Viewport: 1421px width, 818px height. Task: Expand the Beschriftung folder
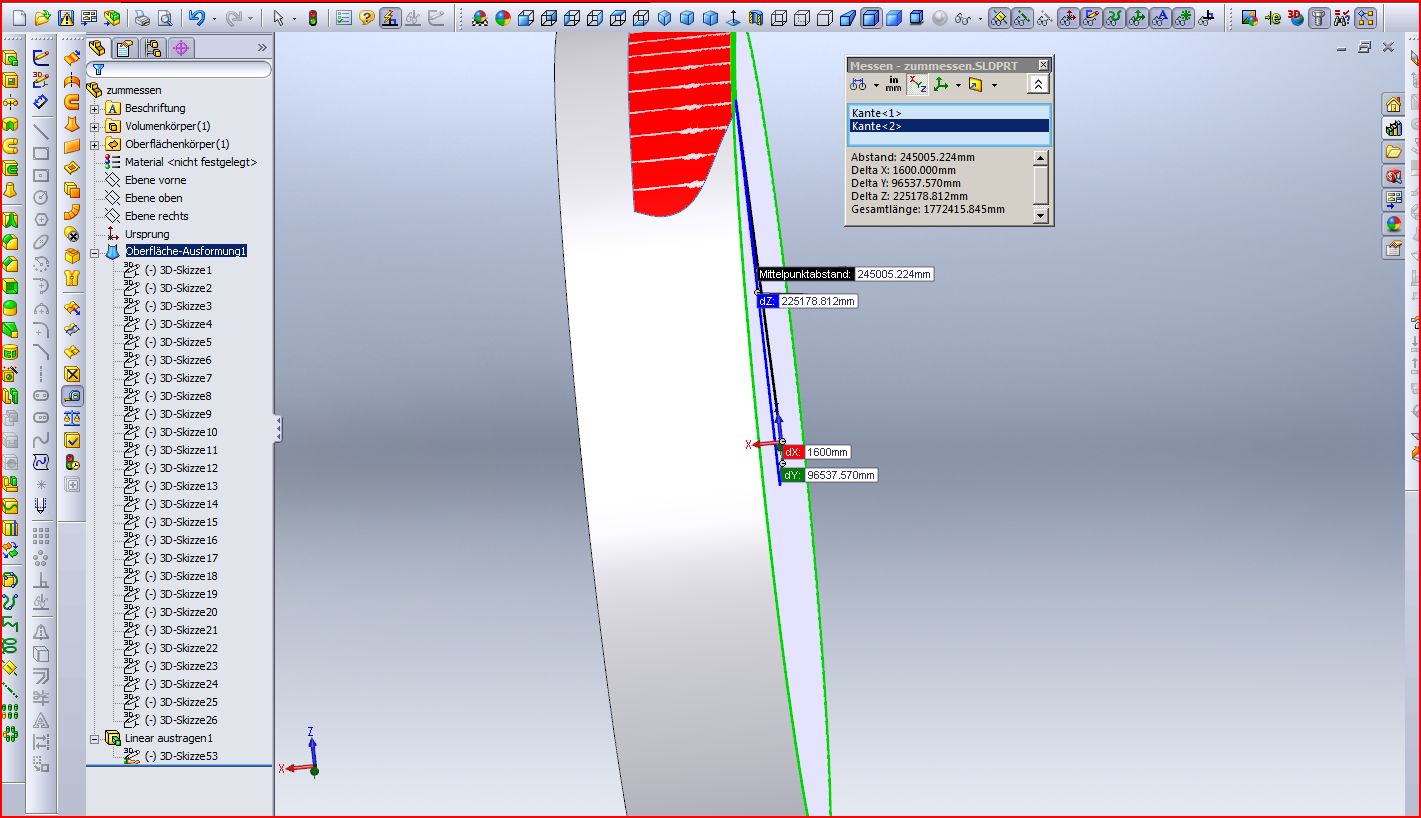pyautogui.click(x=95, y=109)
